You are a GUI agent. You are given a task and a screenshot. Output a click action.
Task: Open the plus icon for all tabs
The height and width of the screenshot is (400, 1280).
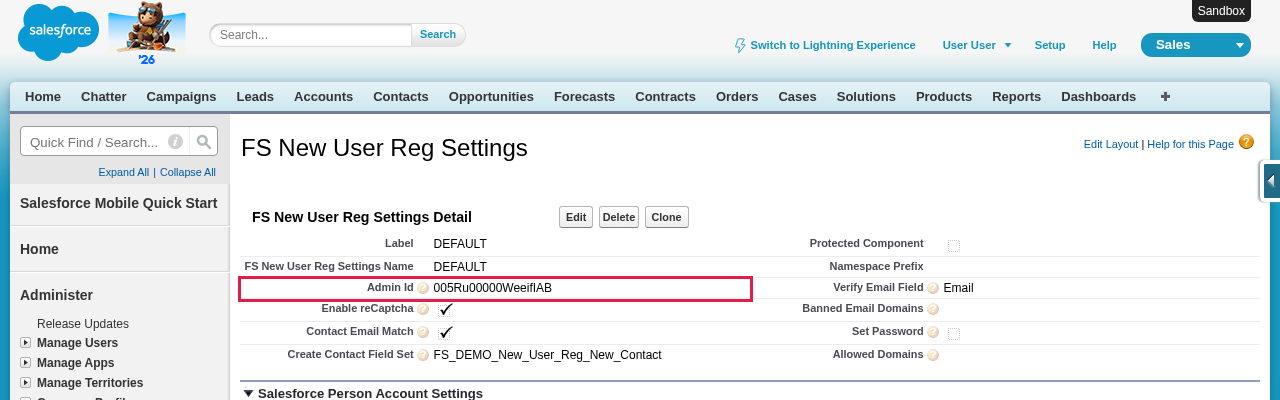pyautogui.click(x=1165, y=97)
